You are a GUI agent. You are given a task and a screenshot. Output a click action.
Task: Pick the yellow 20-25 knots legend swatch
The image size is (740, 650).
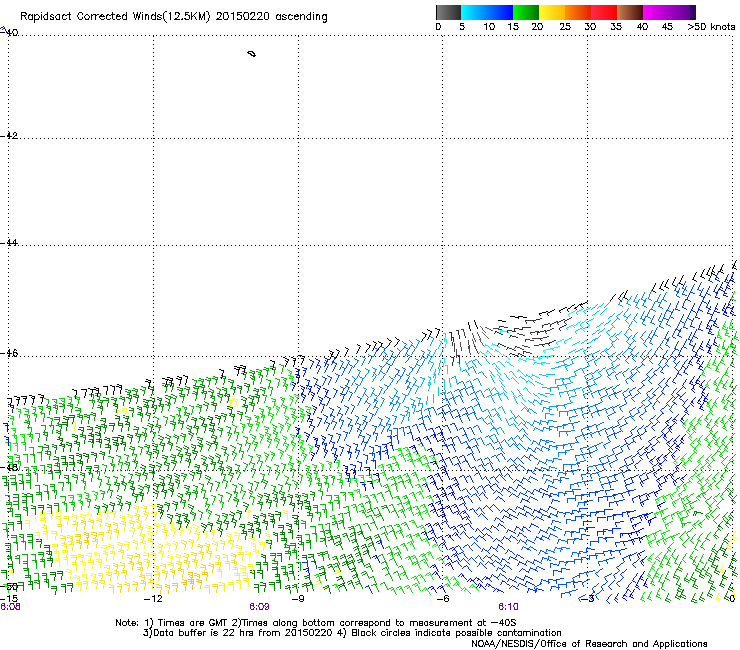(552, 12)
